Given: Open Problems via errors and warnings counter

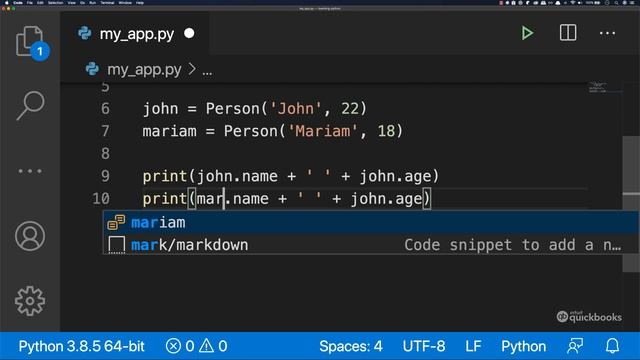Looking at the screenshot, I should (x=196, y=347).
